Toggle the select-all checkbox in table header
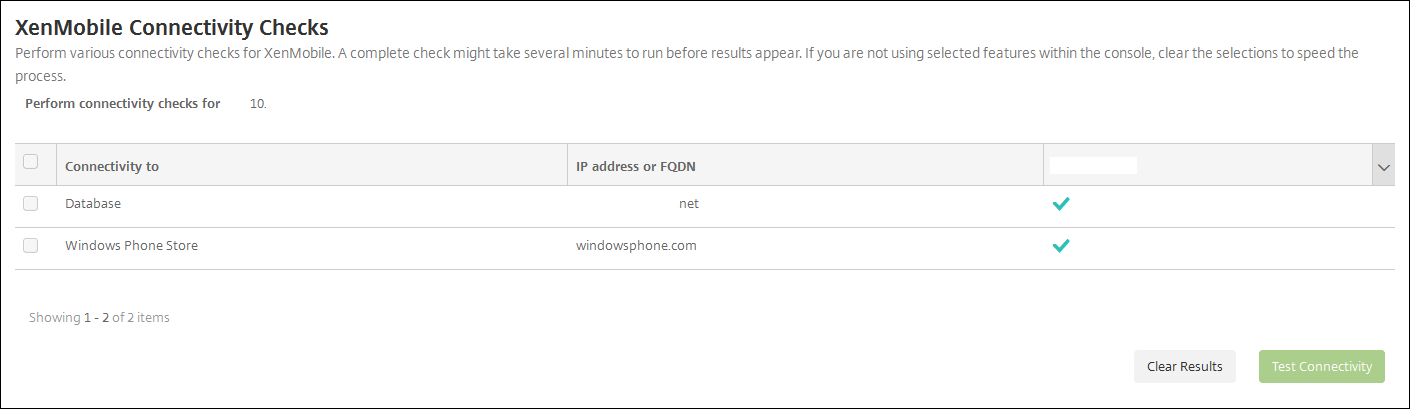Screen dimensions: 1410x409 30,162
